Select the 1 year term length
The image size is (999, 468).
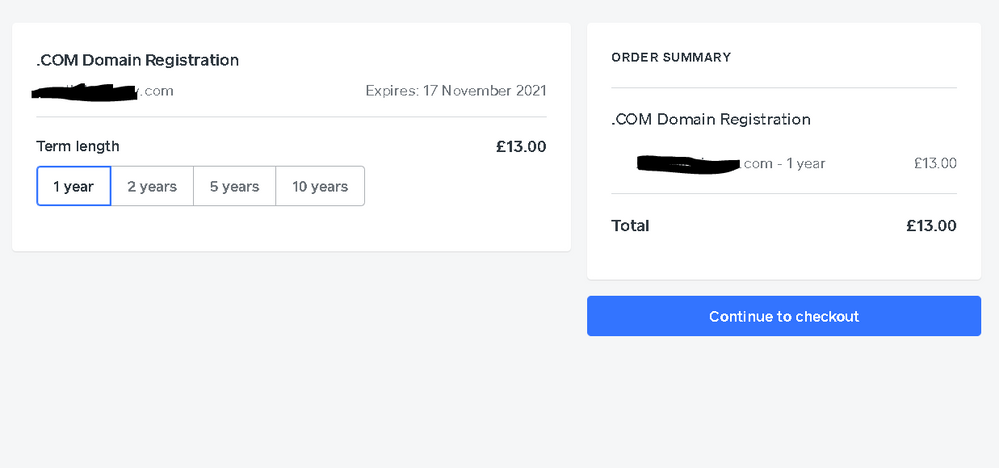[73, 186]
